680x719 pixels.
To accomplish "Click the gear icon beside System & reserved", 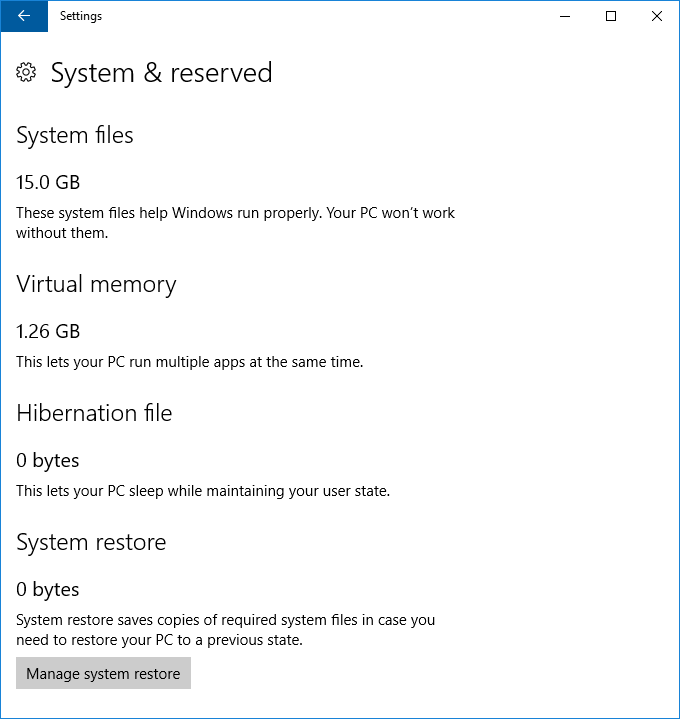I will [x=26, y=72].
